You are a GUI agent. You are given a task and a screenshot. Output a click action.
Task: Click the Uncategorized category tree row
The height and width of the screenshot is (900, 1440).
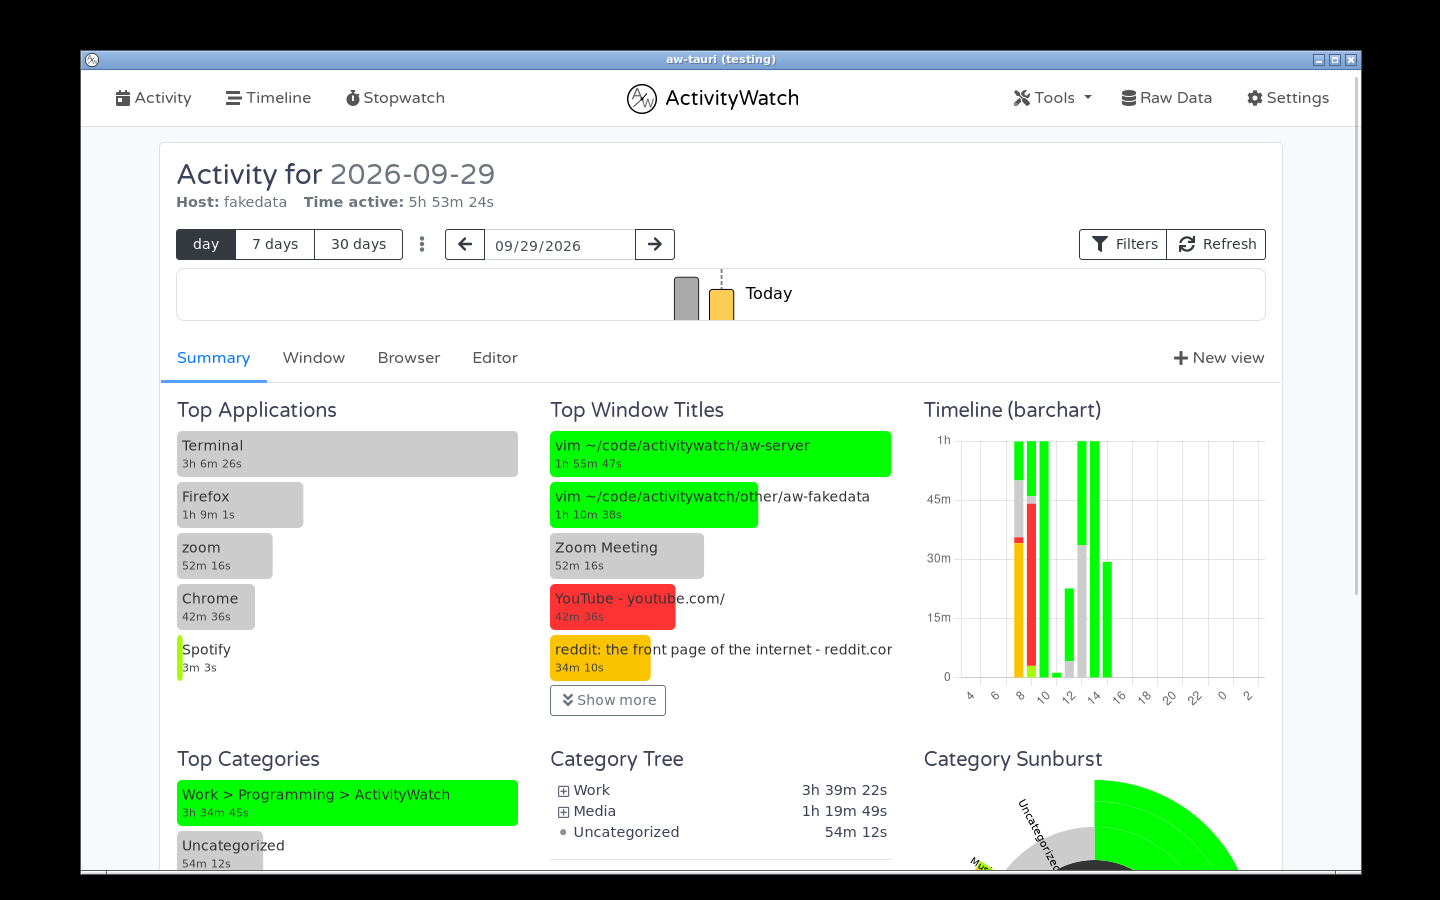point(722,832)
